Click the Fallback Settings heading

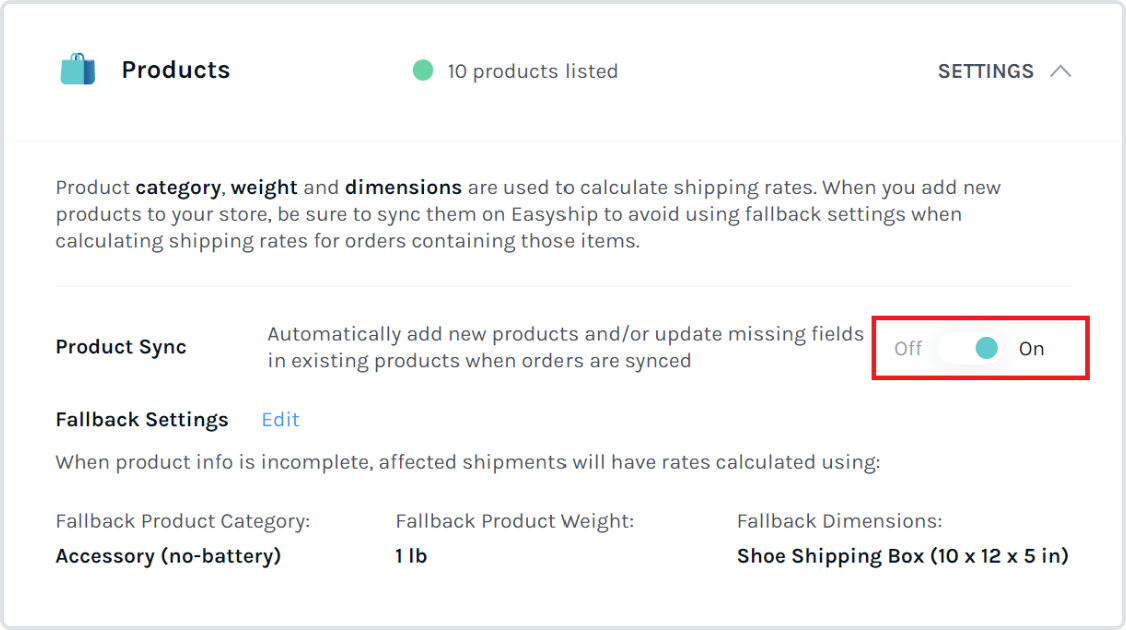(141, 420)
